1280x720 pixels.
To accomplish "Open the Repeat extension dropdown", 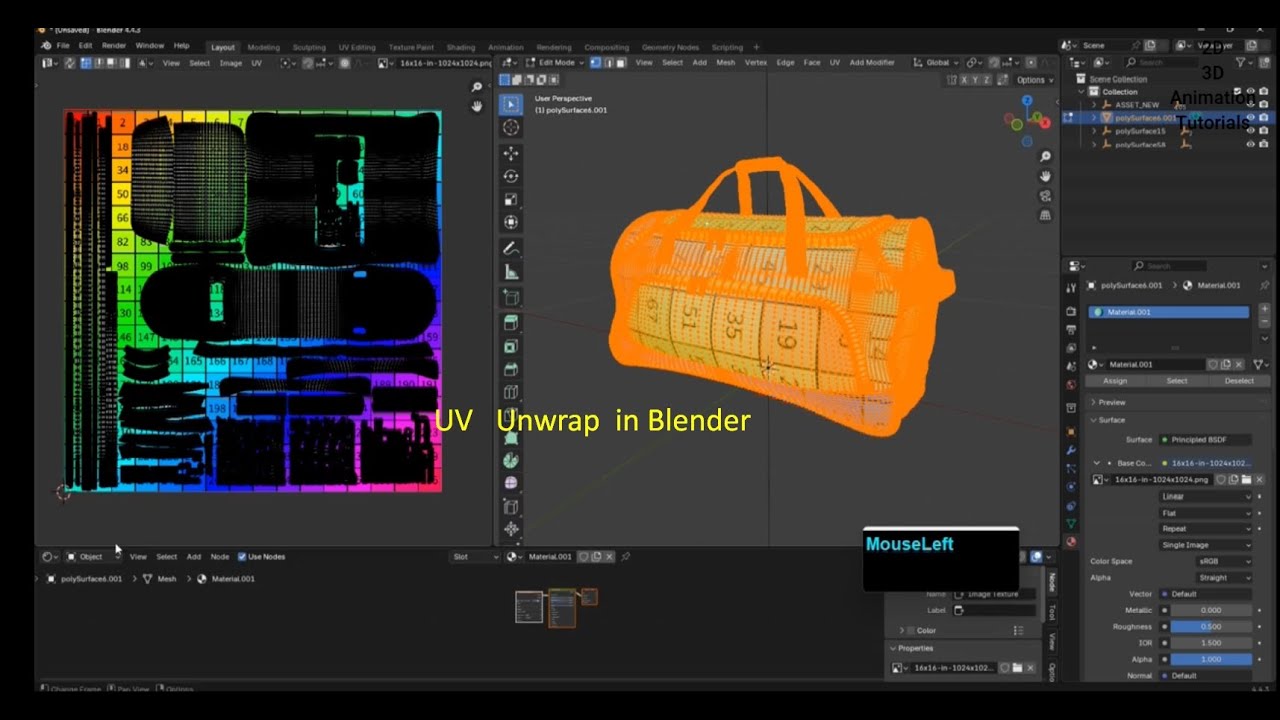I will [x=1205, y=529].
